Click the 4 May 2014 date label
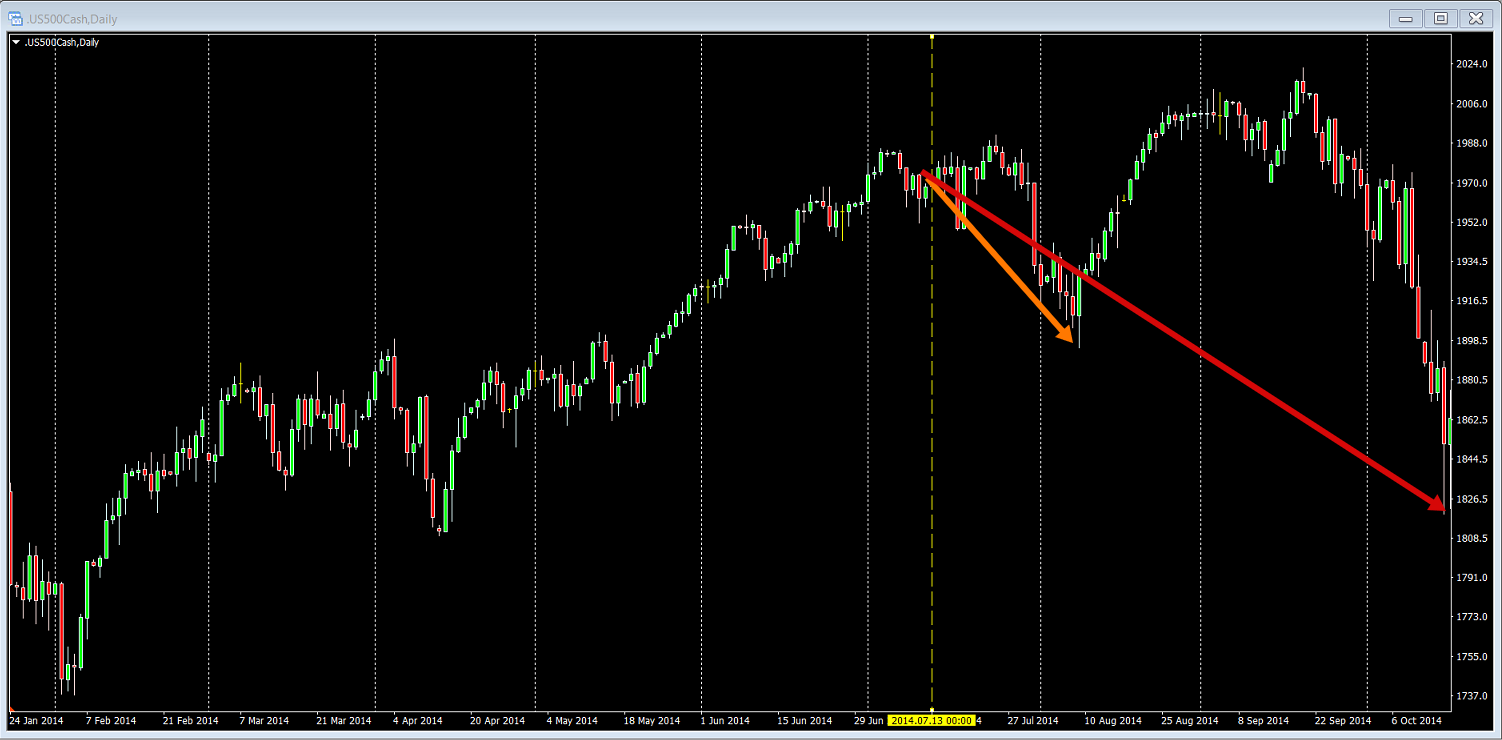Image resolution: width=1502 pixels, height=740 pixels. [572, 720]
